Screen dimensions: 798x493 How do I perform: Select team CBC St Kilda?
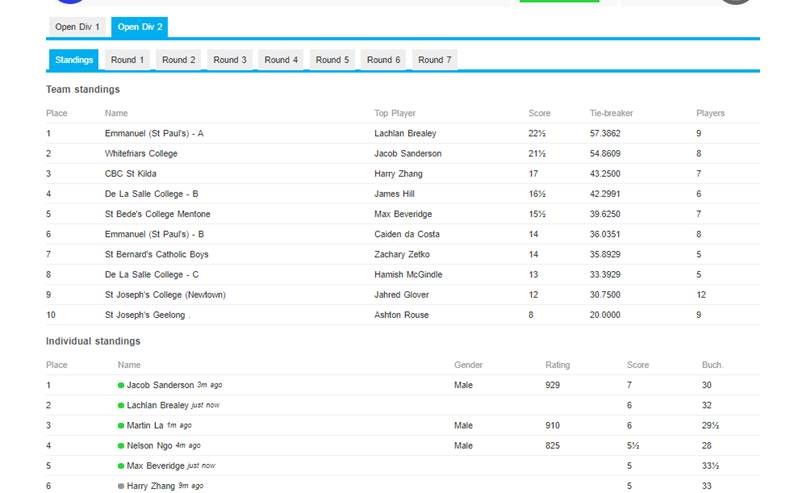(x=131, y=174)
